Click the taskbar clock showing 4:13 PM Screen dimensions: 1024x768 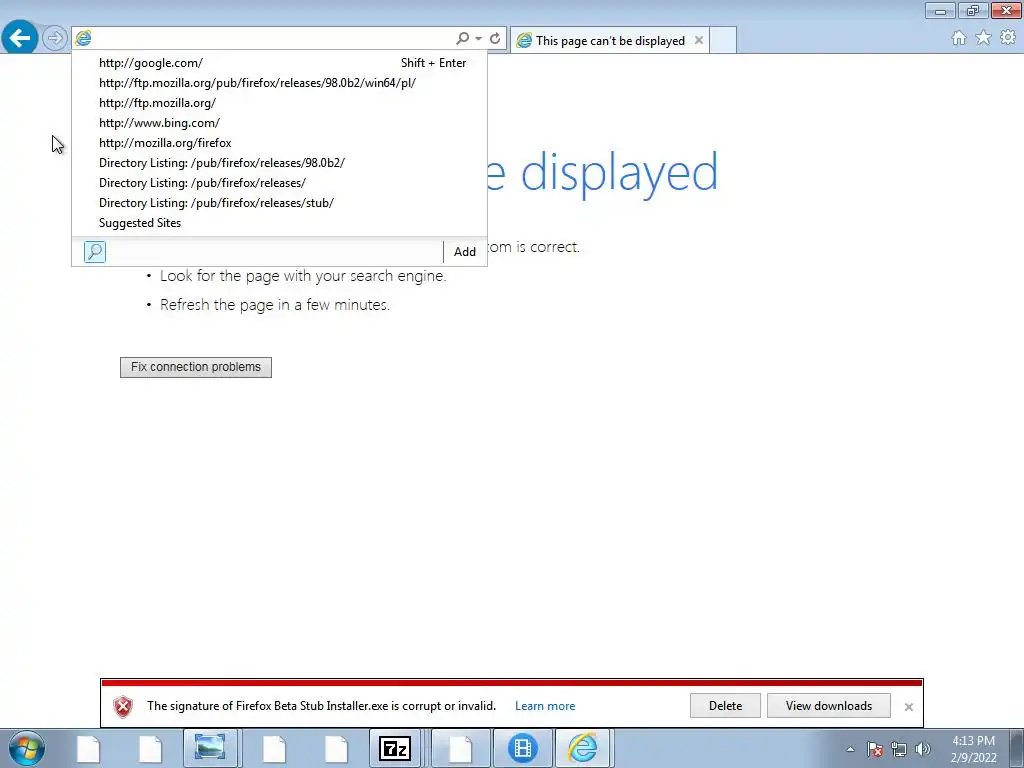point(973,749)
